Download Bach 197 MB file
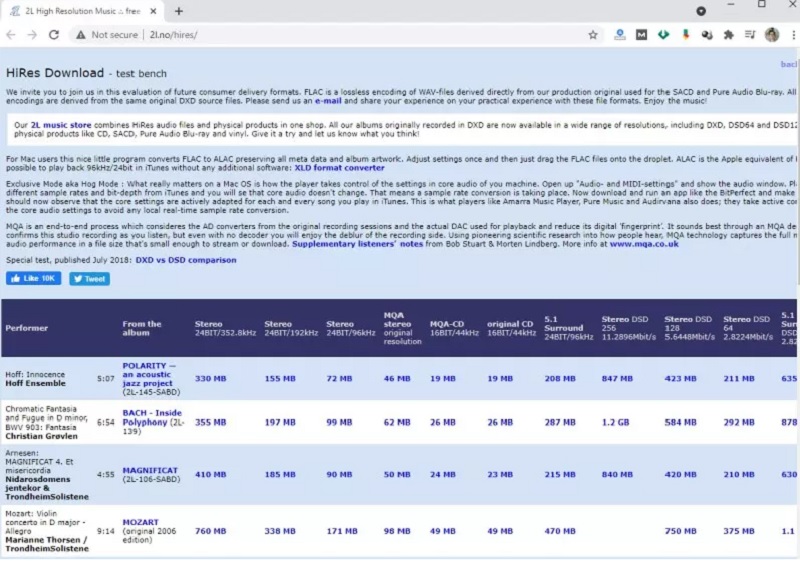The image size is (800, 561). [x=280, y=423]
